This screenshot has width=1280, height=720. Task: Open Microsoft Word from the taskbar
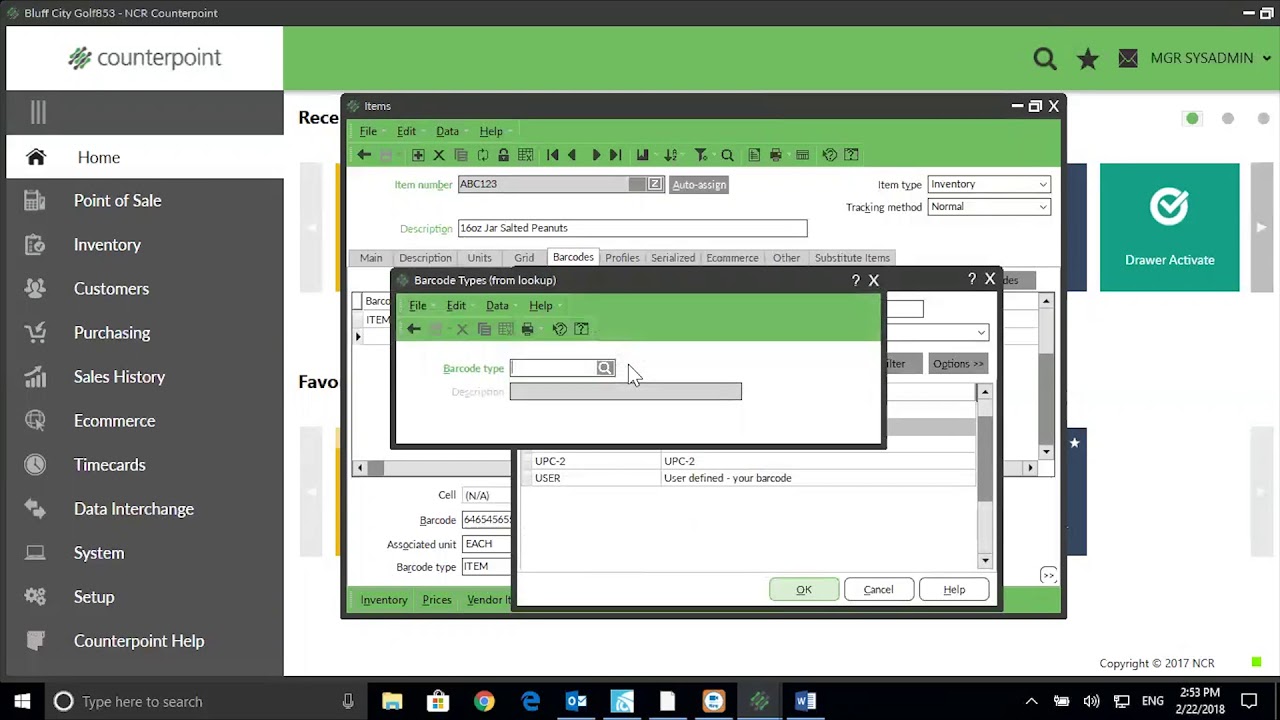pos(806,702)
